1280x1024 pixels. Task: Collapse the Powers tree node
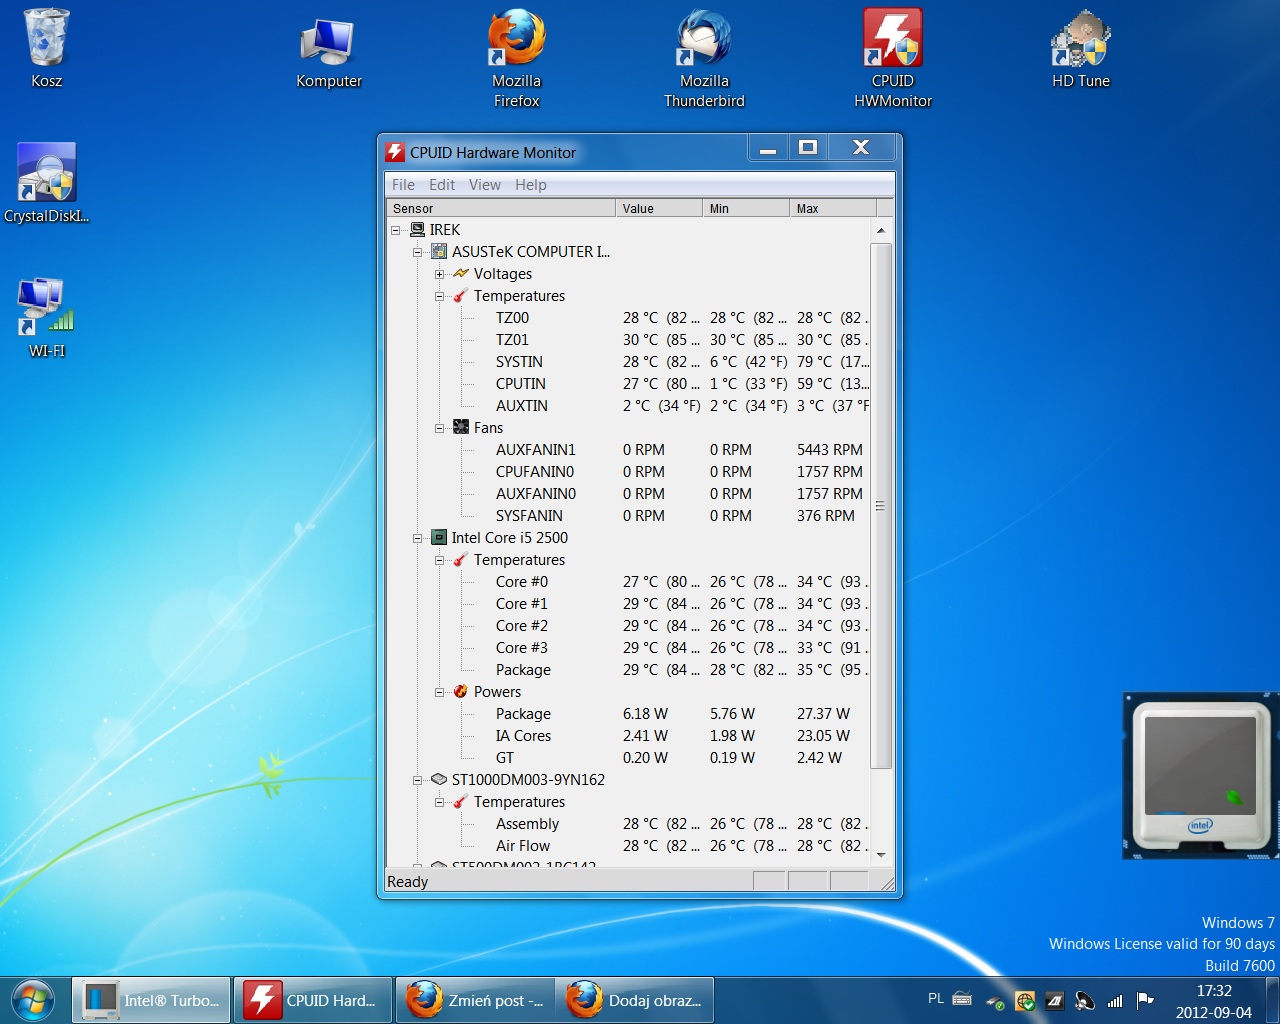(439, 692)
